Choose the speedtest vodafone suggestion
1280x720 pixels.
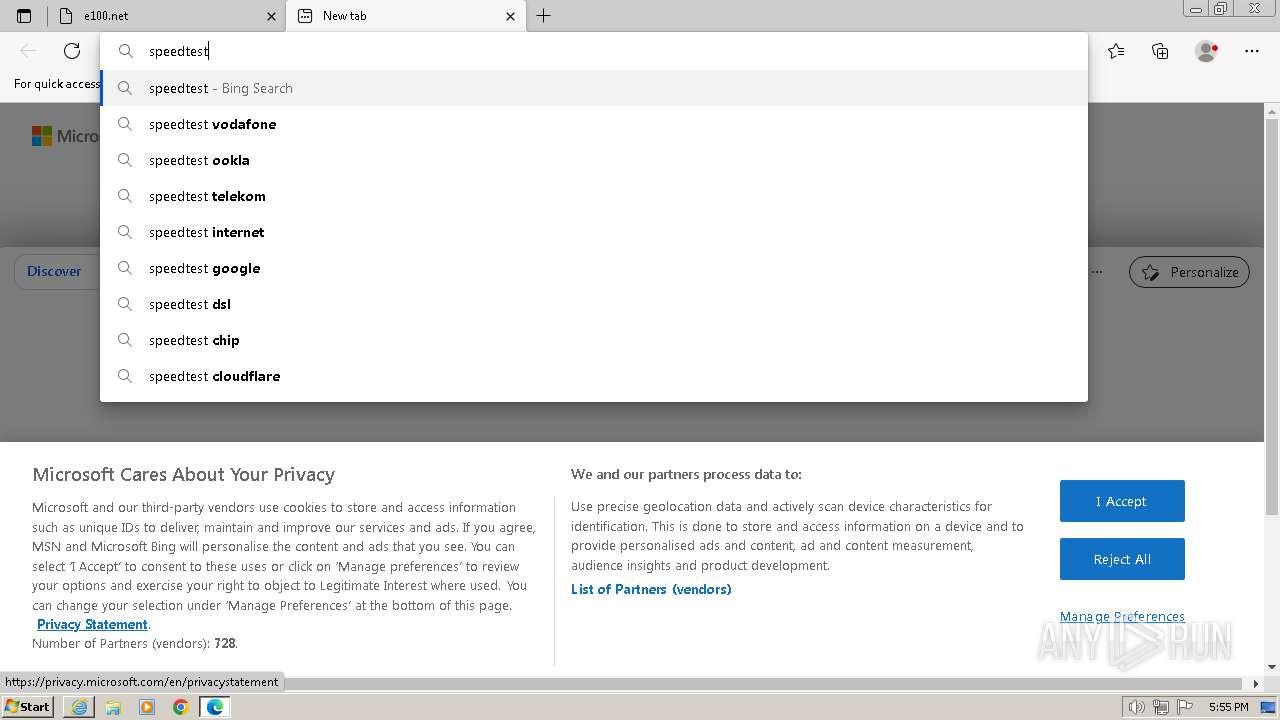(x=594, y=124)
